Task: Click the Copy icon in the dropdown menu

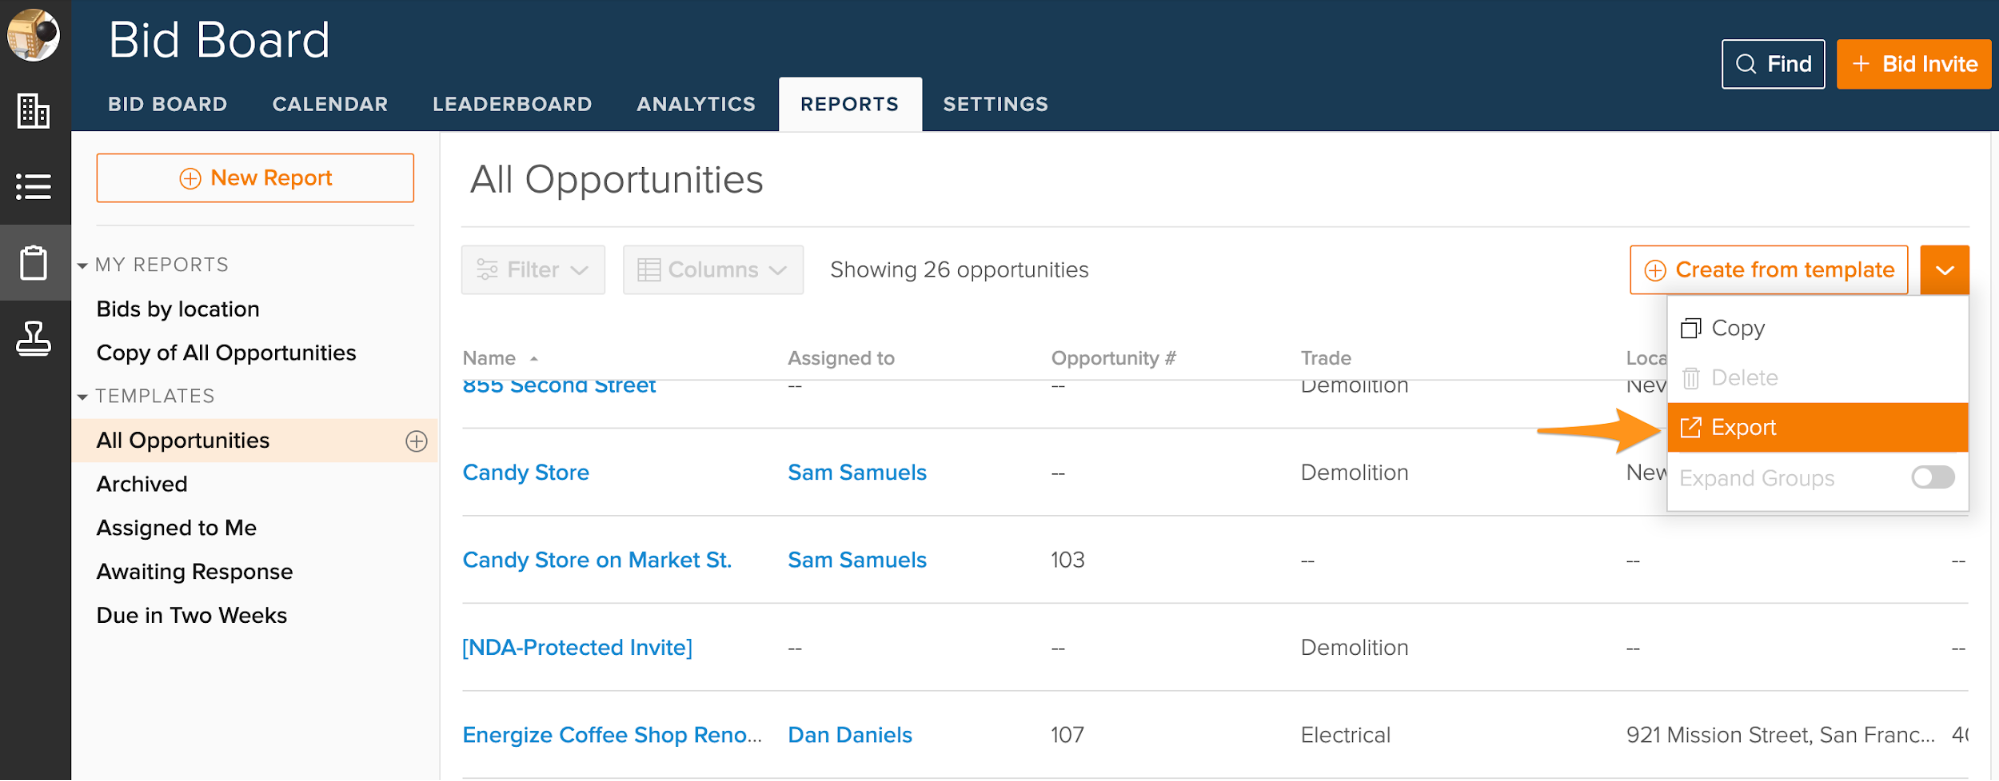Action: [1691, 328]
